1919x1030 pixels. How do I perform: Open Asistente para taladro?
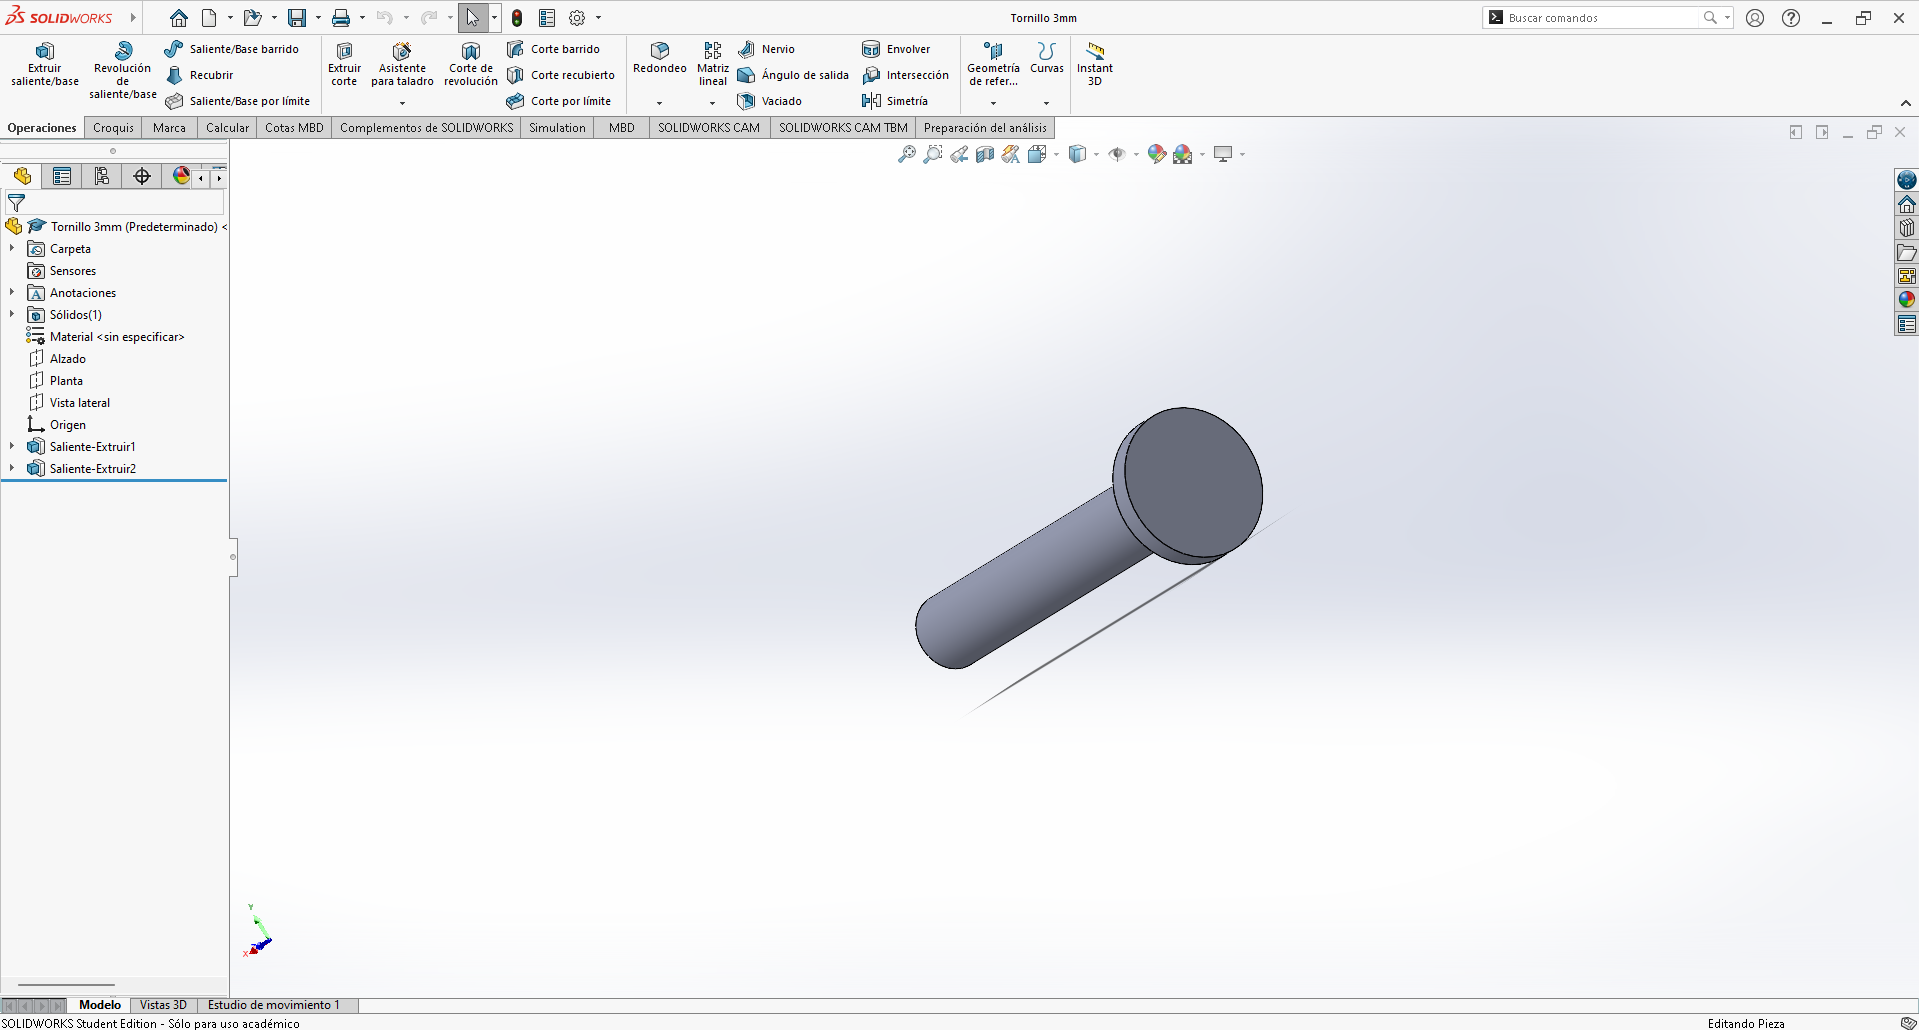[x=402, y=65]
